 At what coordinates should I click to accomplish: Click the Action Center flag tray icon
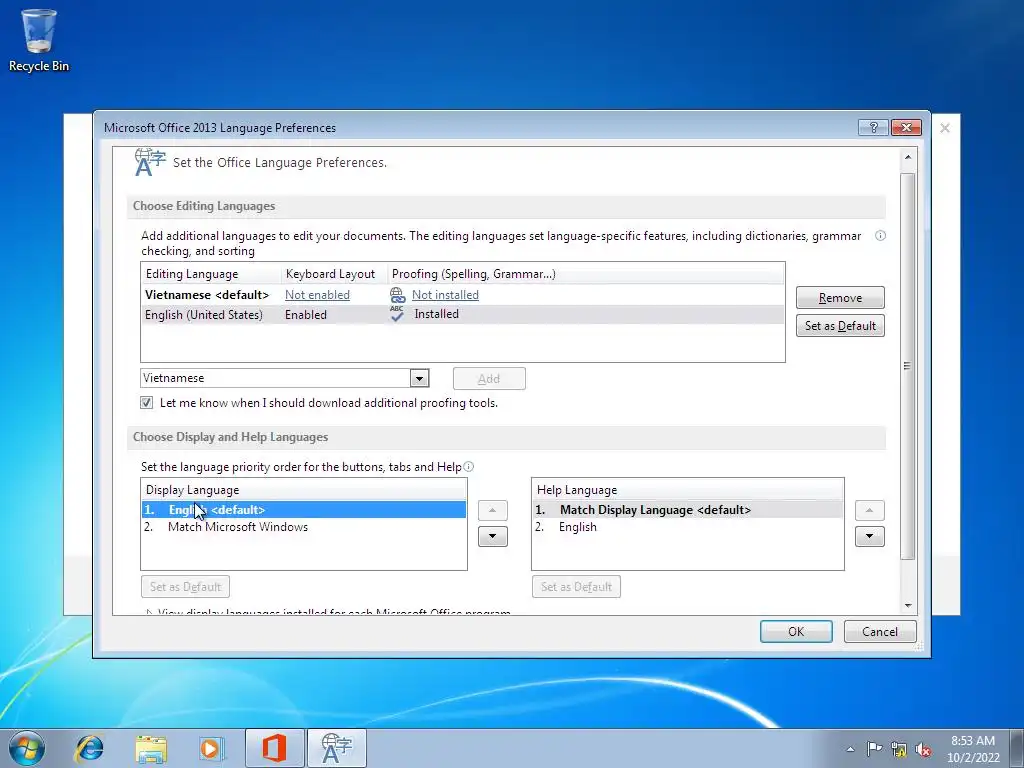(x=874, y=749)
